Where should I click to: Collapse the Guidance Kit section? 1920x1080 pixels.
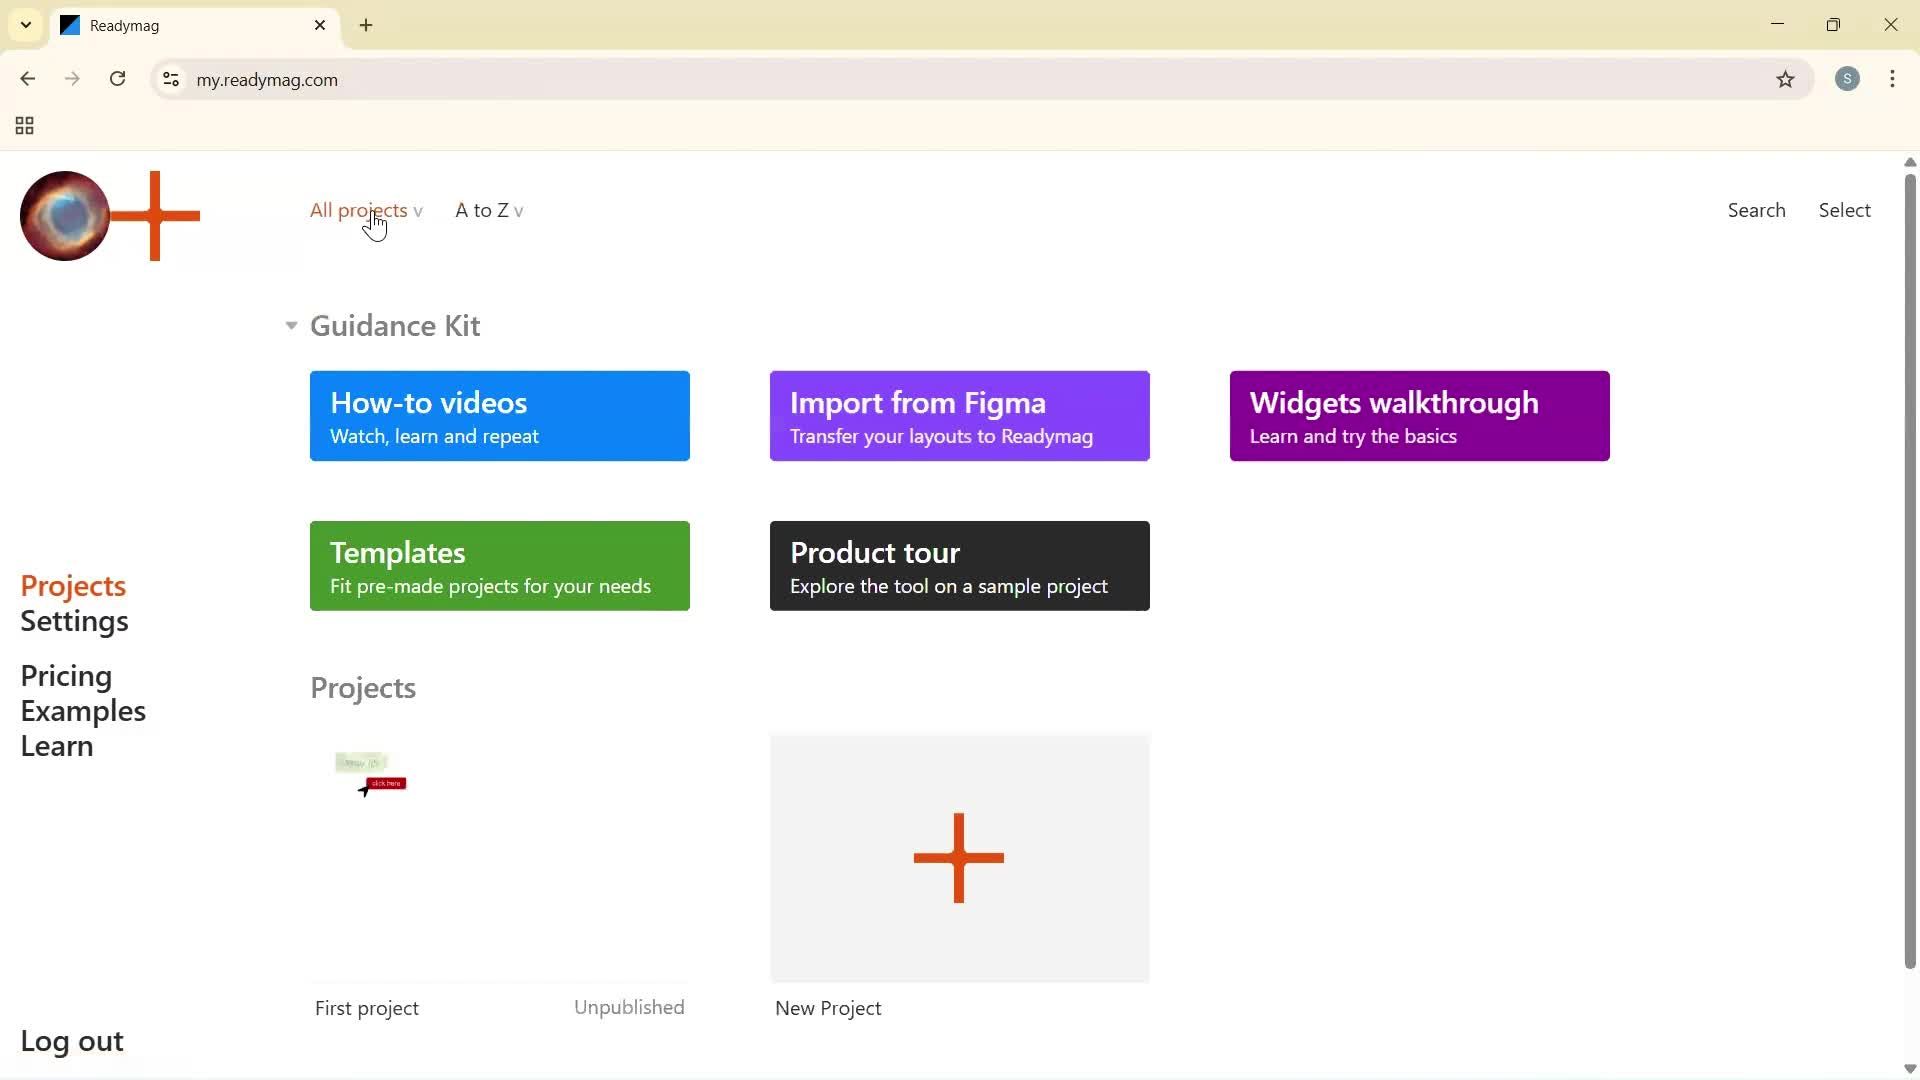tap(290, 325)
